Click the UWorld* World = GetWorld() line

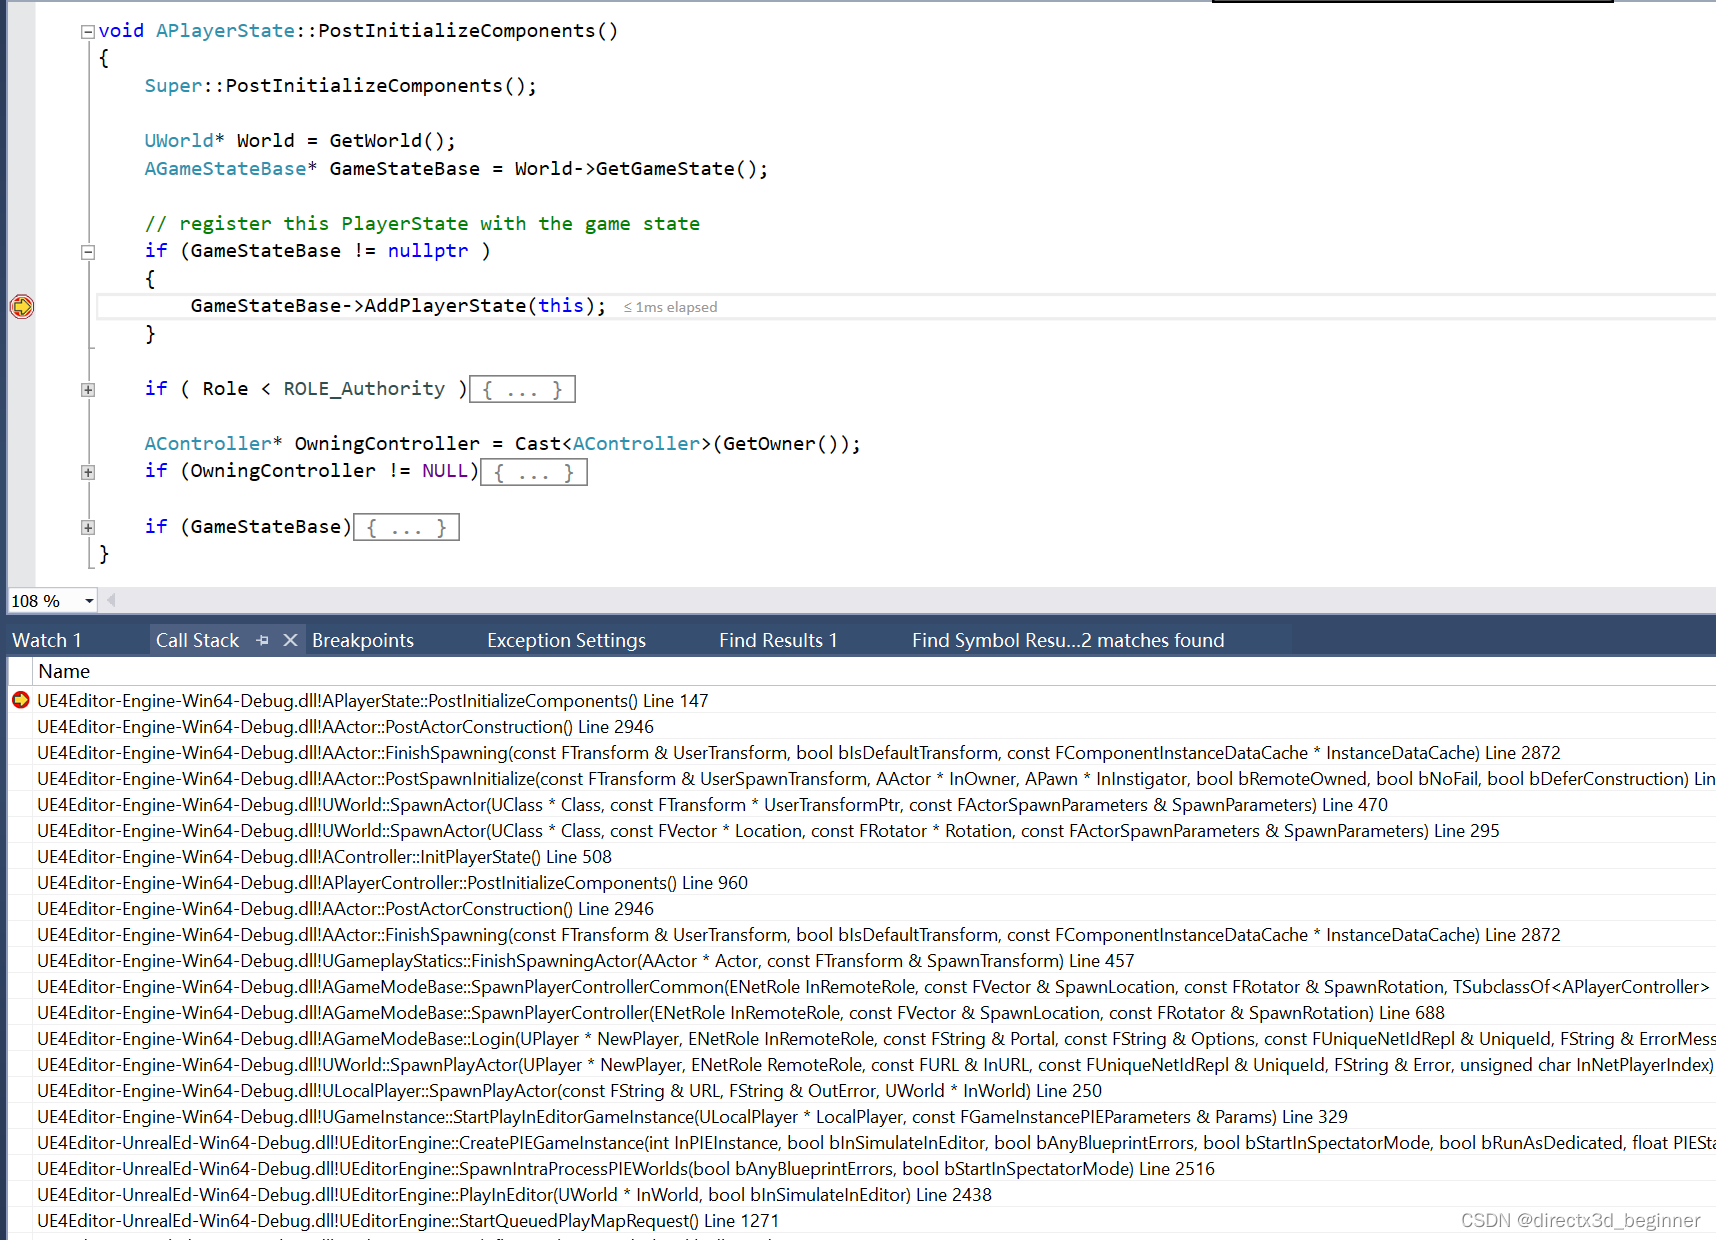click(x=300, y=141)
